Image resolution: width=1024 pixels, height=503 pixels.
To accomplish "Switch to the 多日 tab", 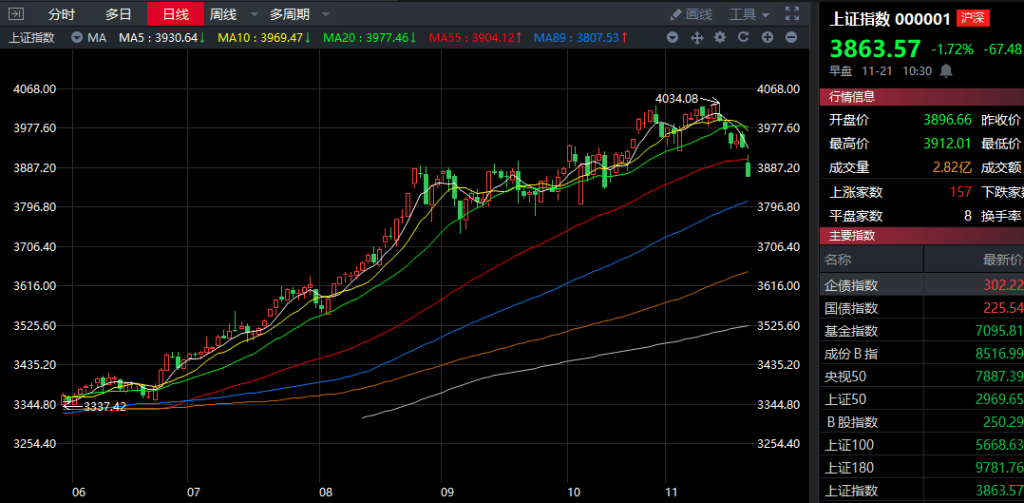I will [119, 14].
